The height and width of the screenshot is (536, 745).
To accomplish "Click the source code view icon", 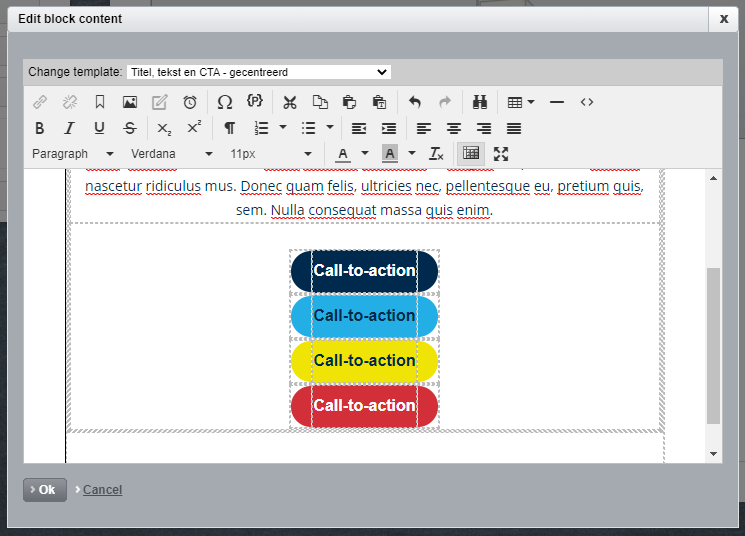I will pos(587,102).
